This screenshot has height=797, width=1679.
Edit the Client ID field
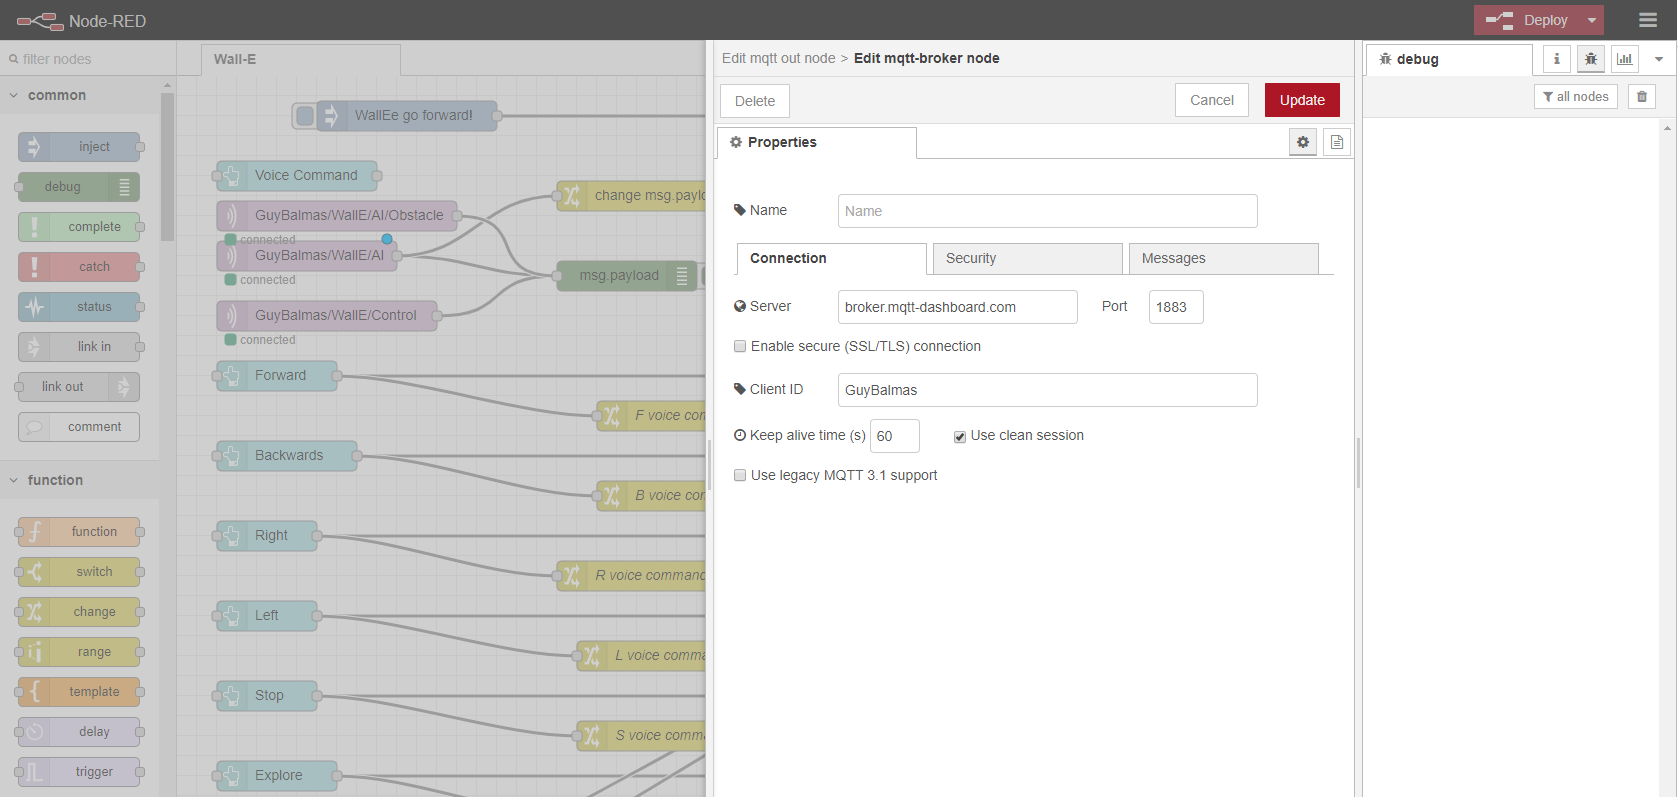[1047, 390]
